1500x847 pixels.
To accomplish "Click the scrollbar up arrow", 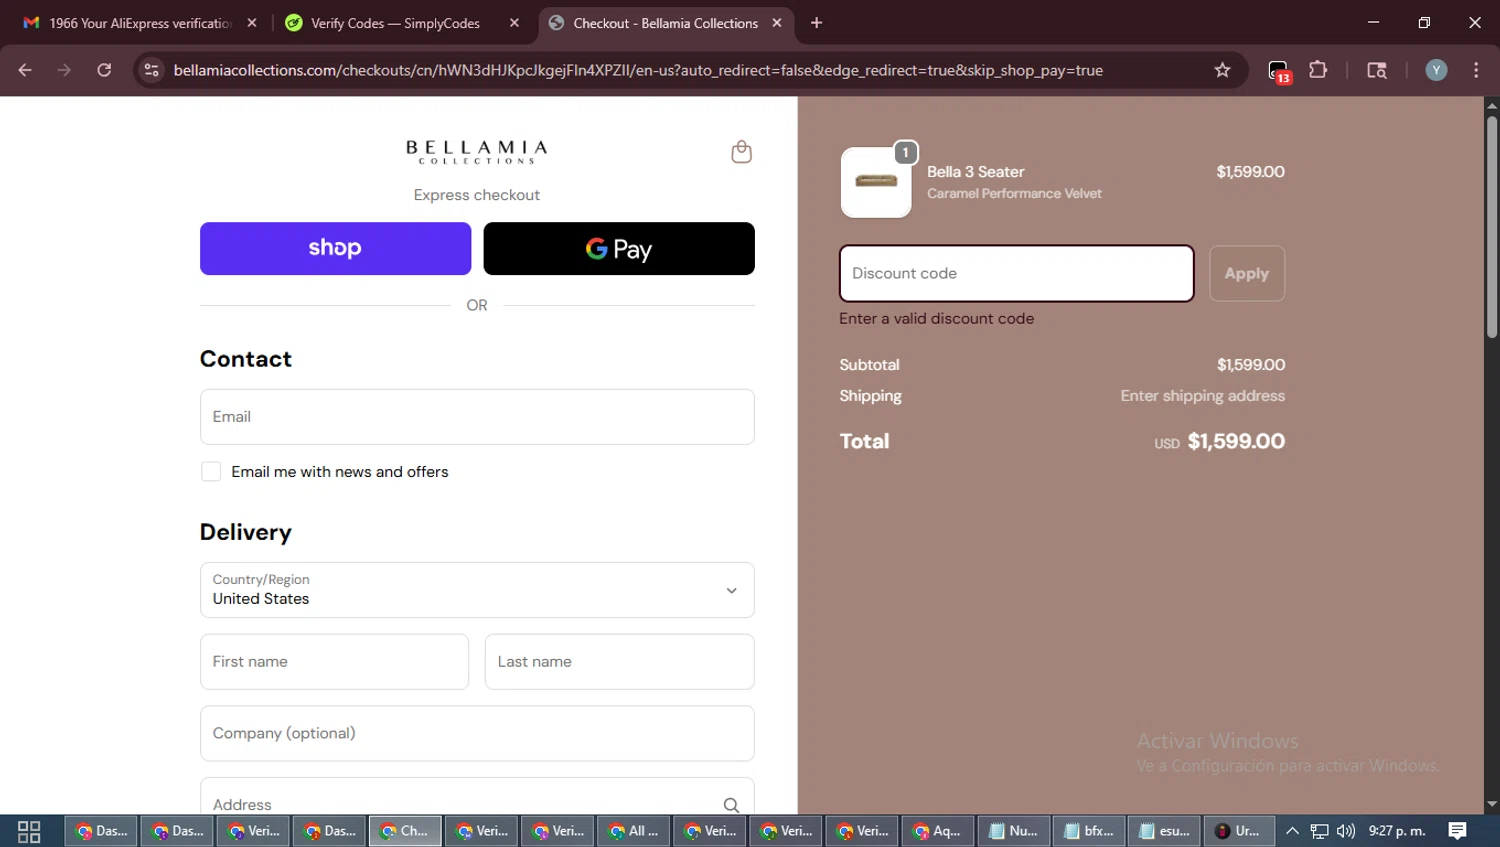I will pos(1492,105).
